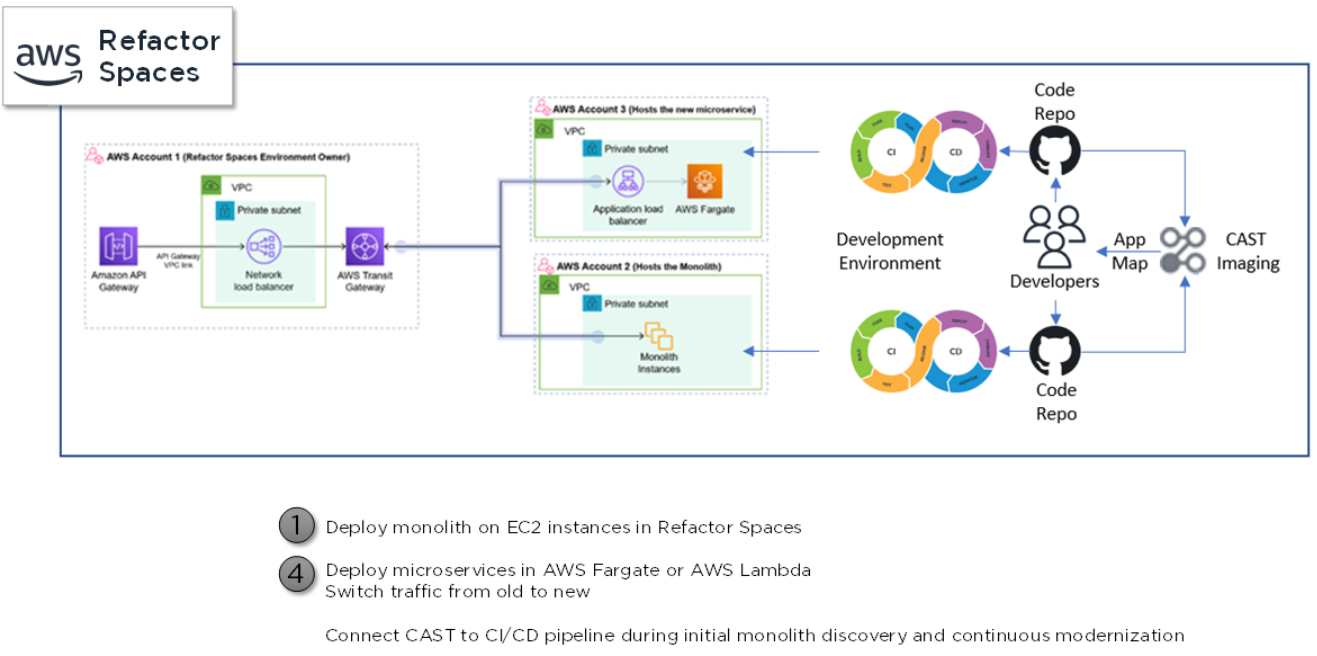Screen dimensions: 1317x656
Task: Click the user icon beside AWS Account 3 title
Action: point(542,107)
